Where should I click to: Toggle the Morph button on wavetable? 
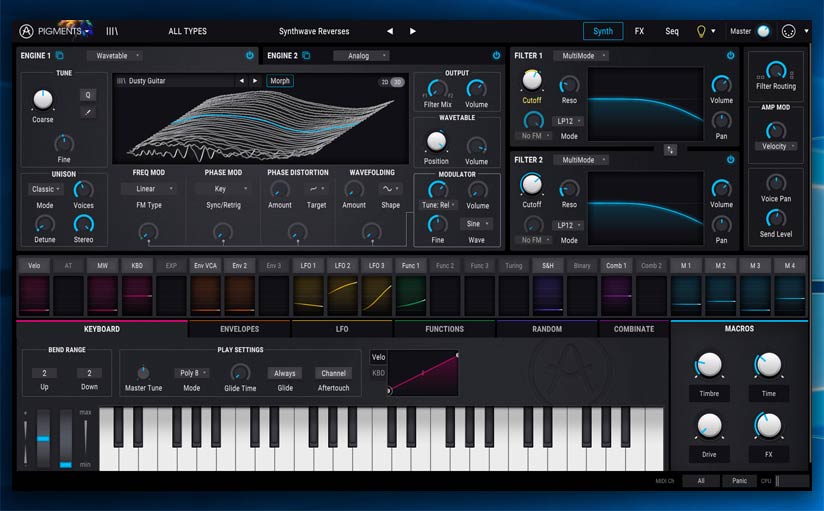point(280,81)
